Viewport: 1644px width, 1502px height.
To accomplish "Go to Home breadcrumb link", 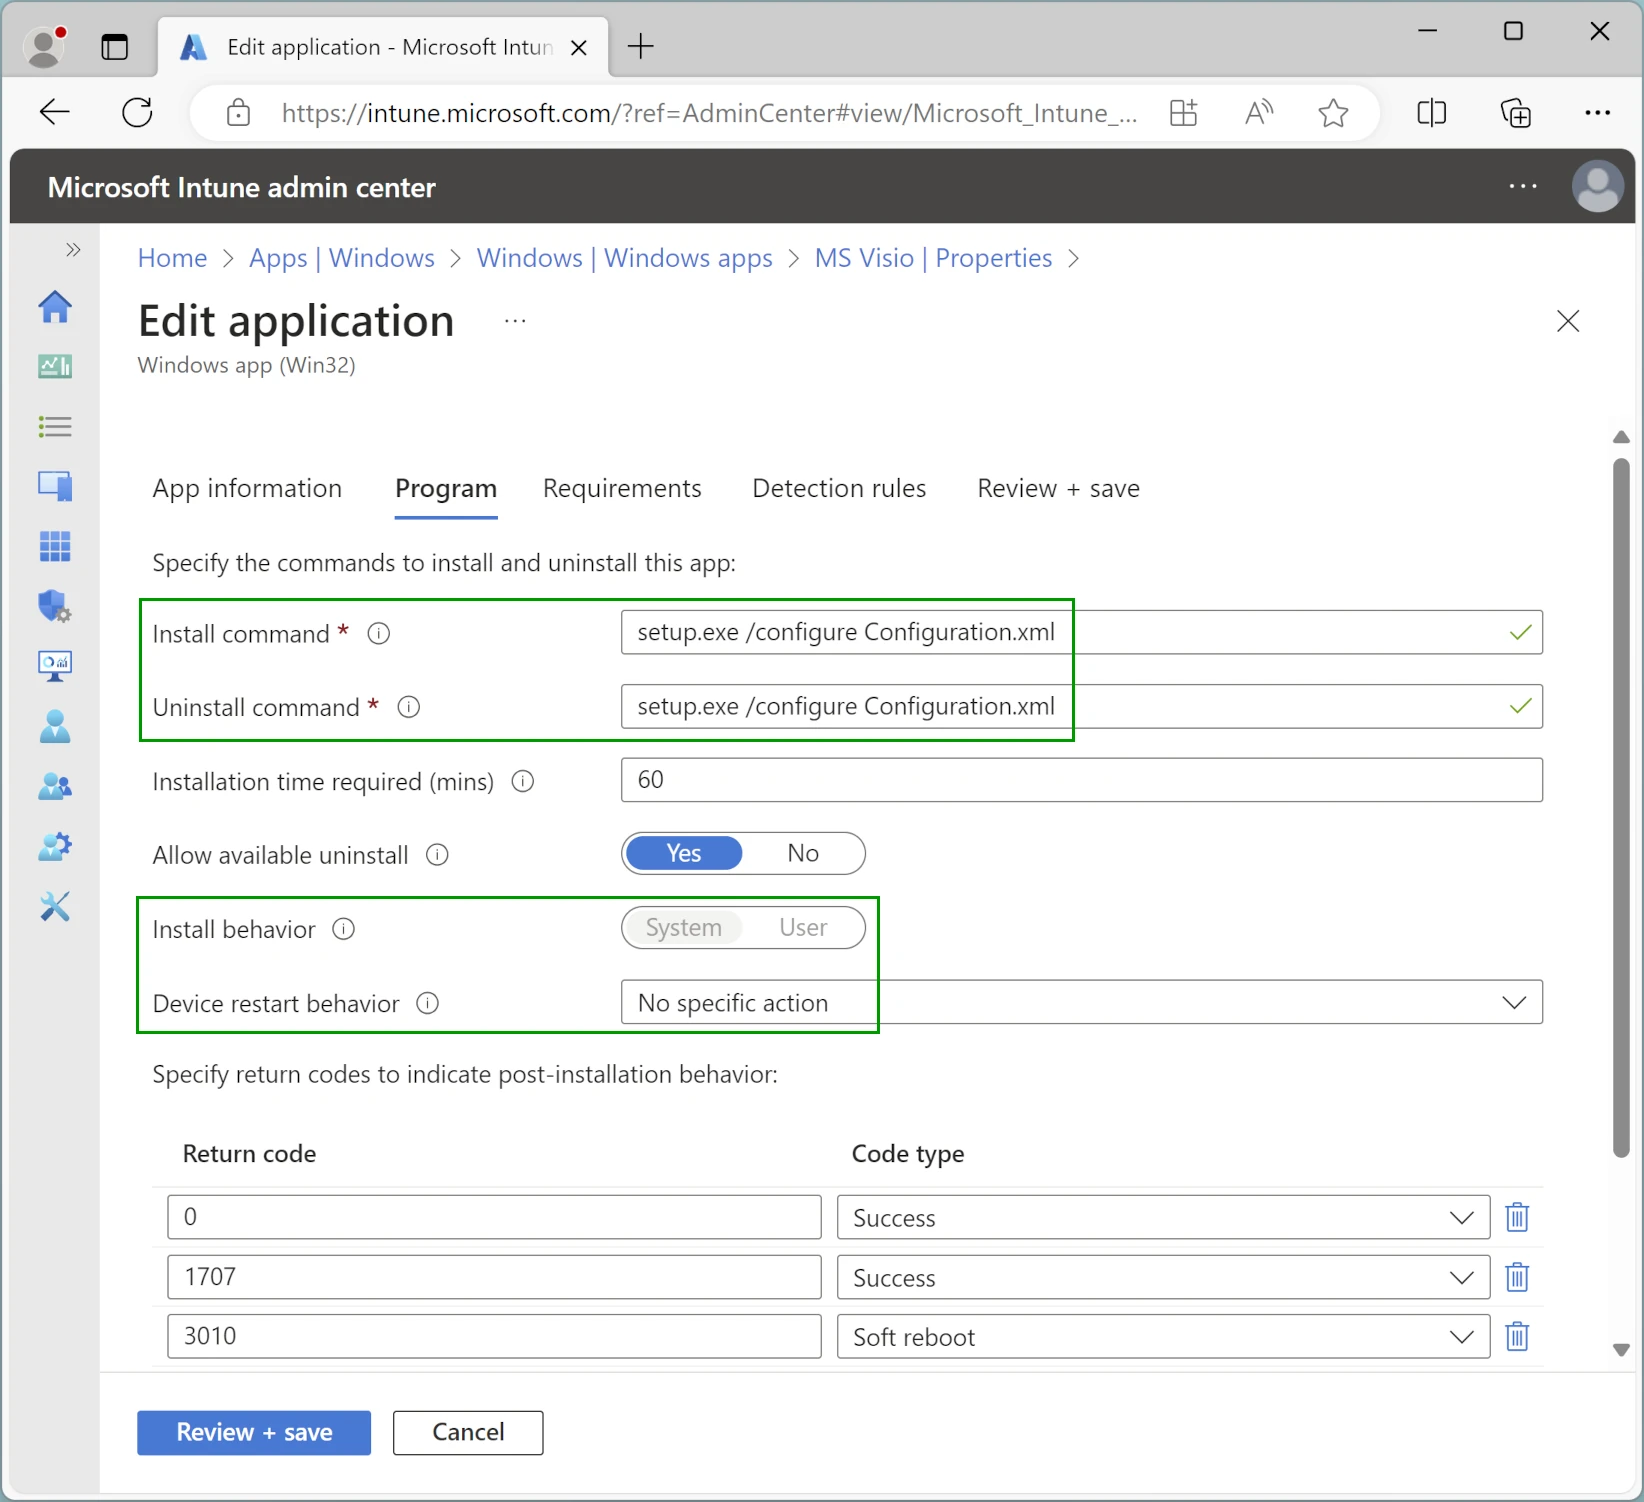I will pyautogui.click(x=172, y=258).
